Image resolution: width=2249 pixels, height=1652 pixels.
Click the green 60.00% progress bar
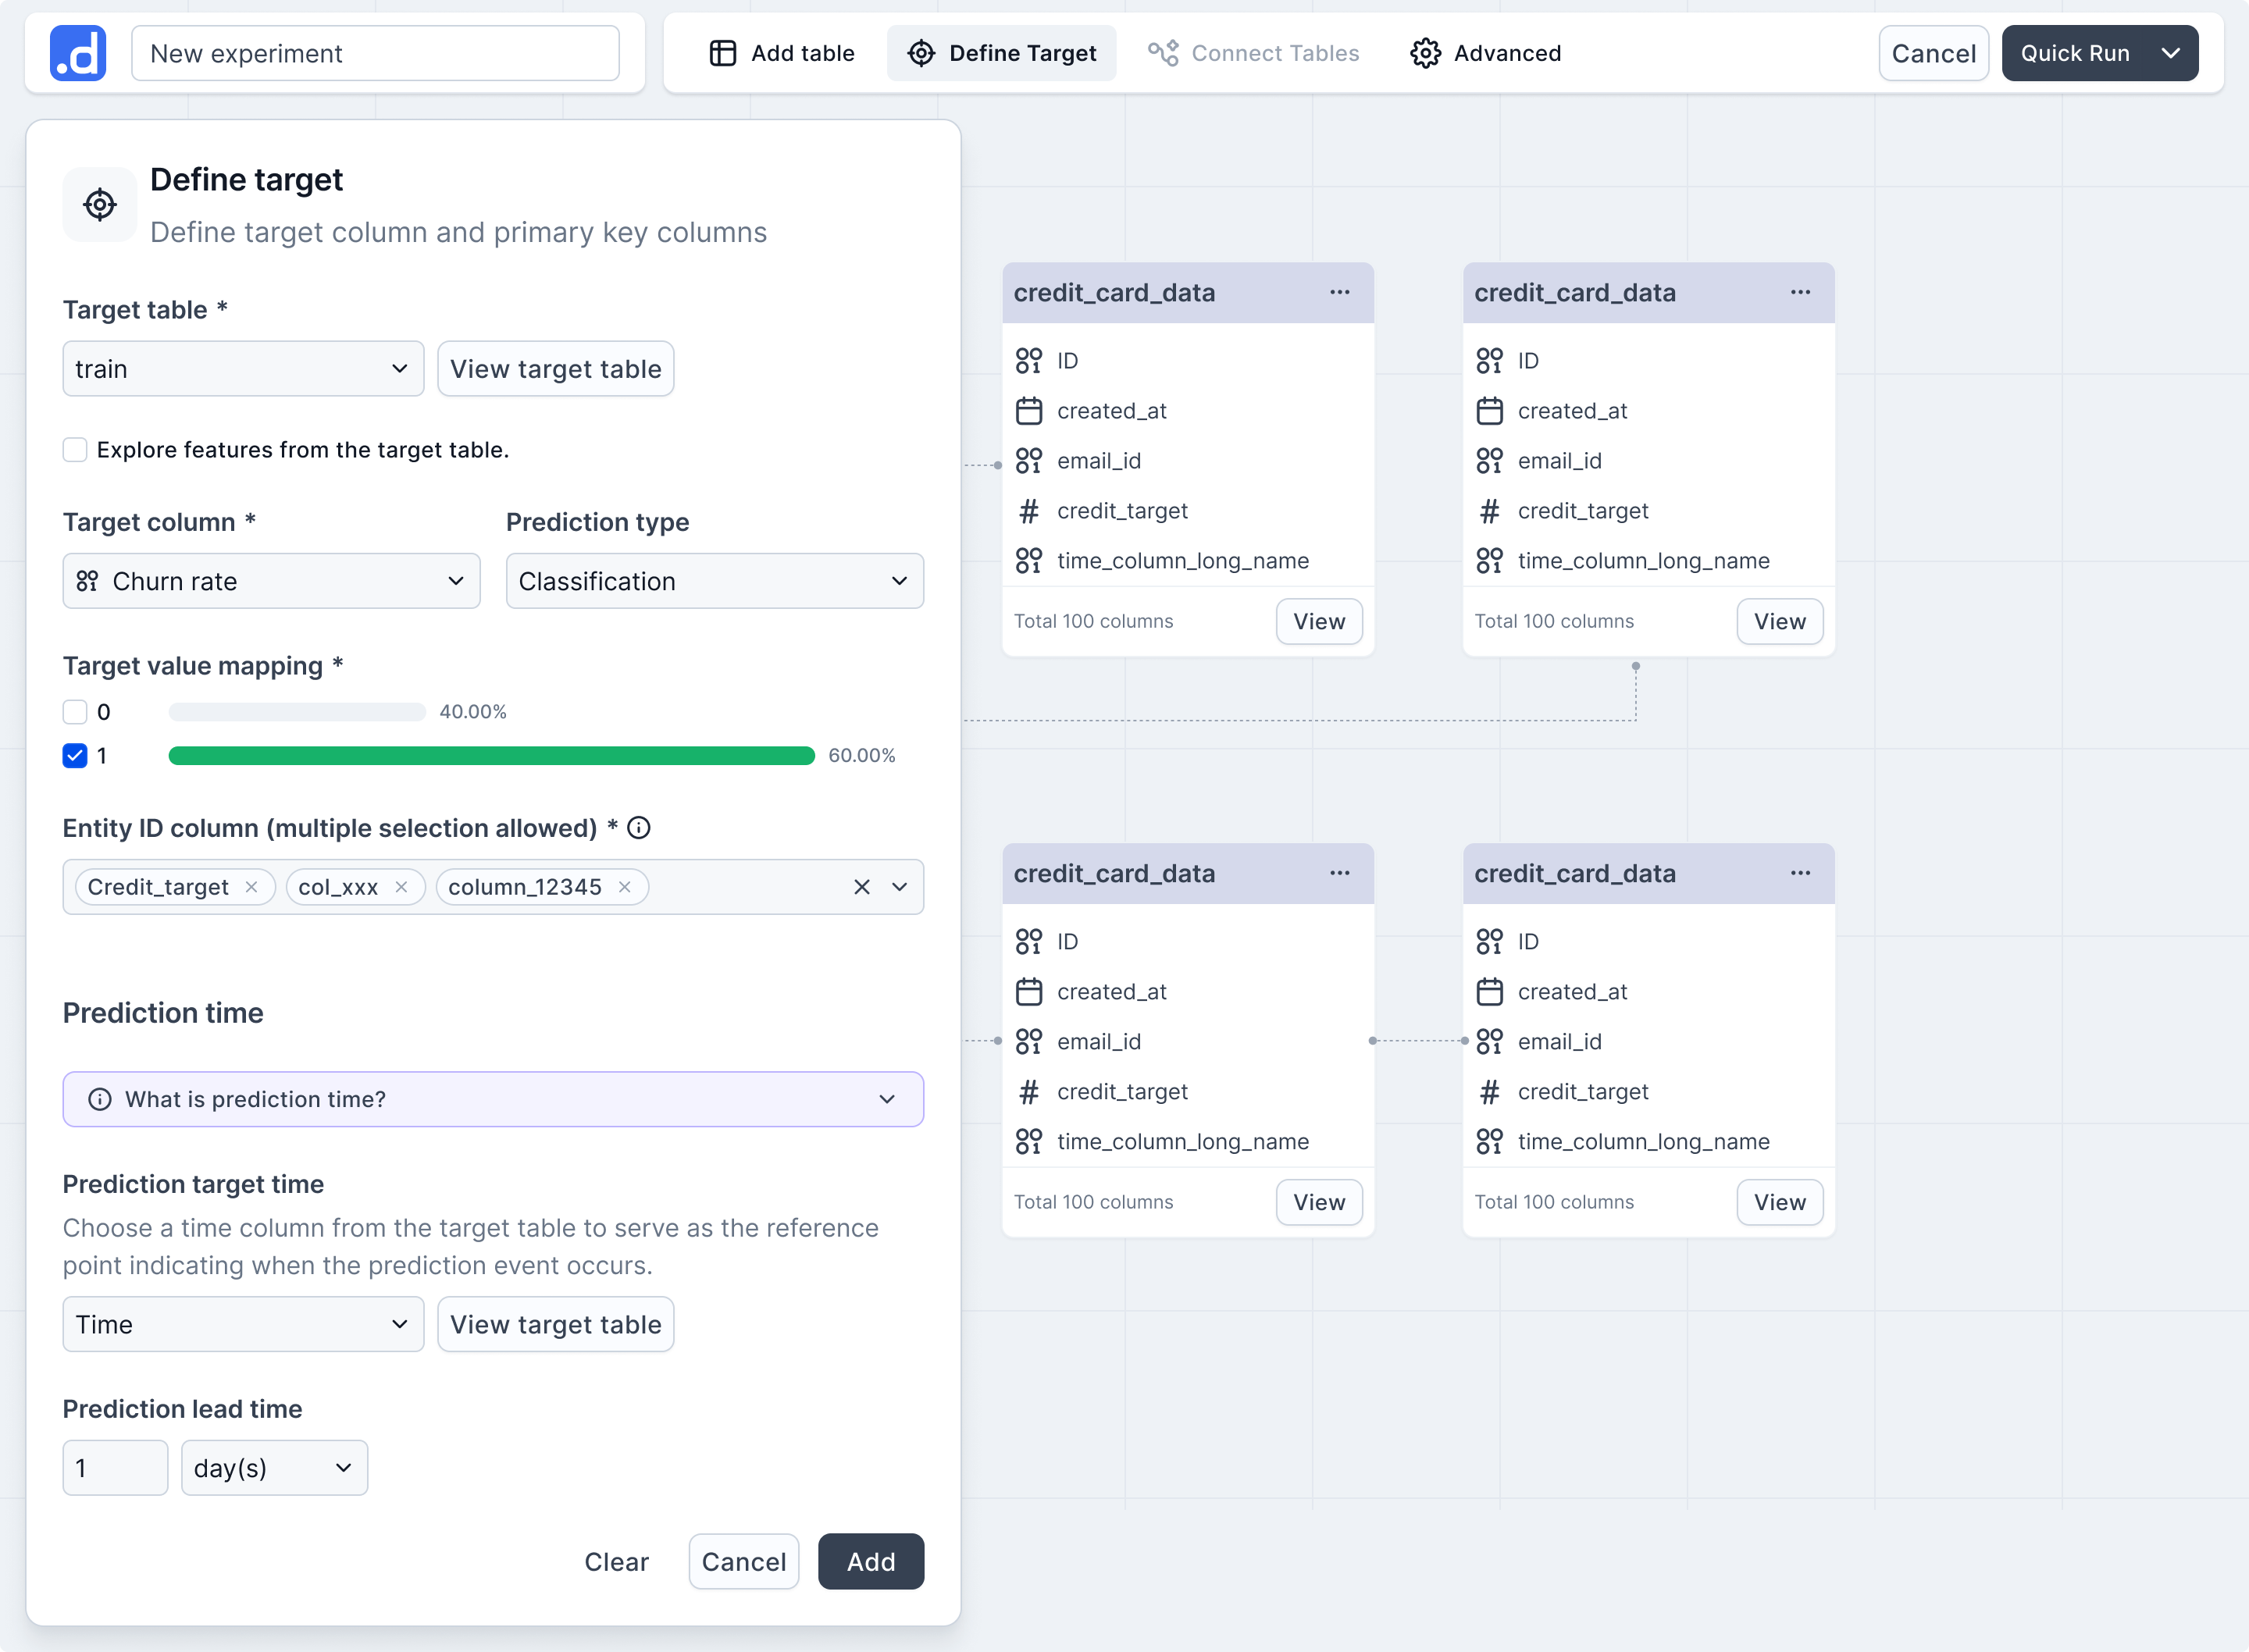point(492,756)
